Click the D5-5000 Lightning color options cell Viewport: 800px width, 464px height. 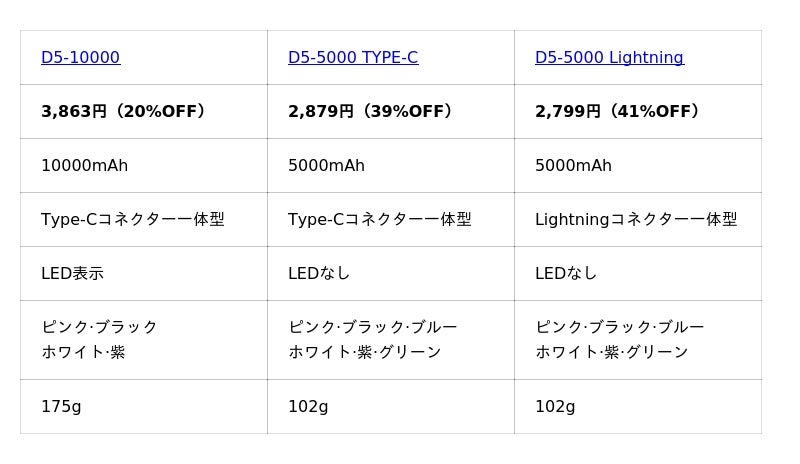(x=619, y=340)
